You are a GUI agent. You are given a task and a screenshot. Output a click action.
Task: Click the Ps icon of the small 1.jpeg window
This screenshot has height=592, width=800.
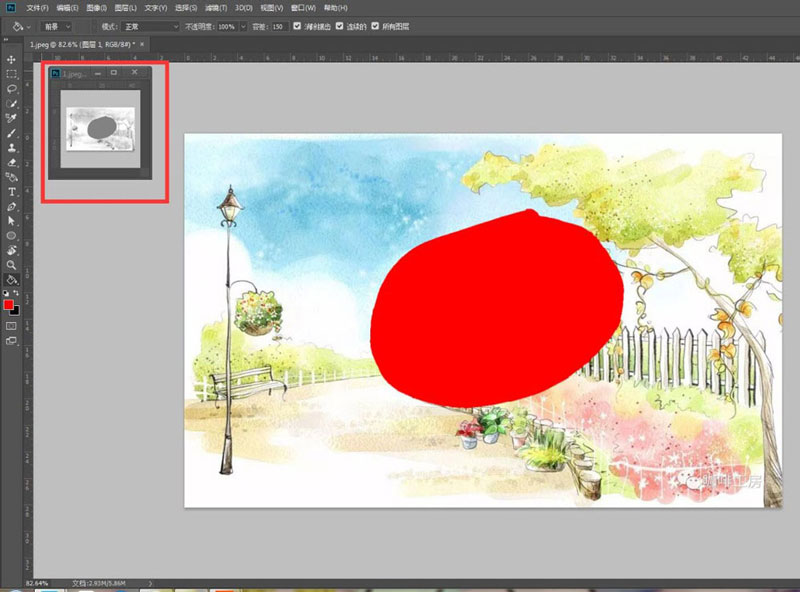point(56,73)
